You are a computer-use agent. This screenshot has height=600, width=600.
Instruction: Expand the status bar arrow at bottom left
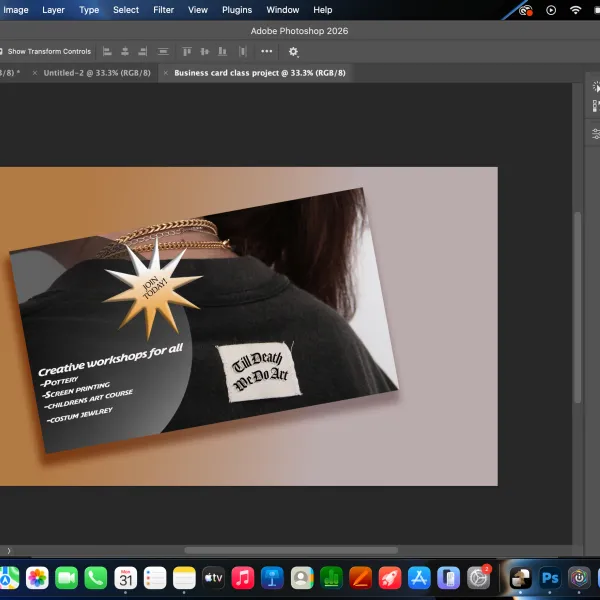pyautogui.click(x=9, y=551)
